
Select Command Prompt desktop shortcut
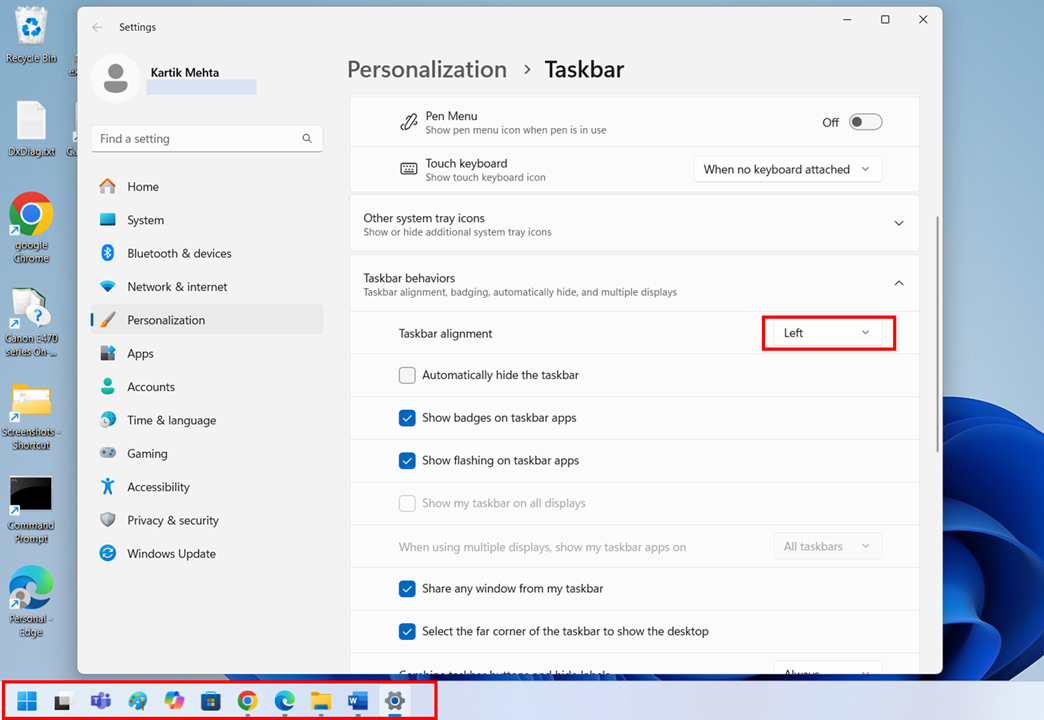coord(31,510)
